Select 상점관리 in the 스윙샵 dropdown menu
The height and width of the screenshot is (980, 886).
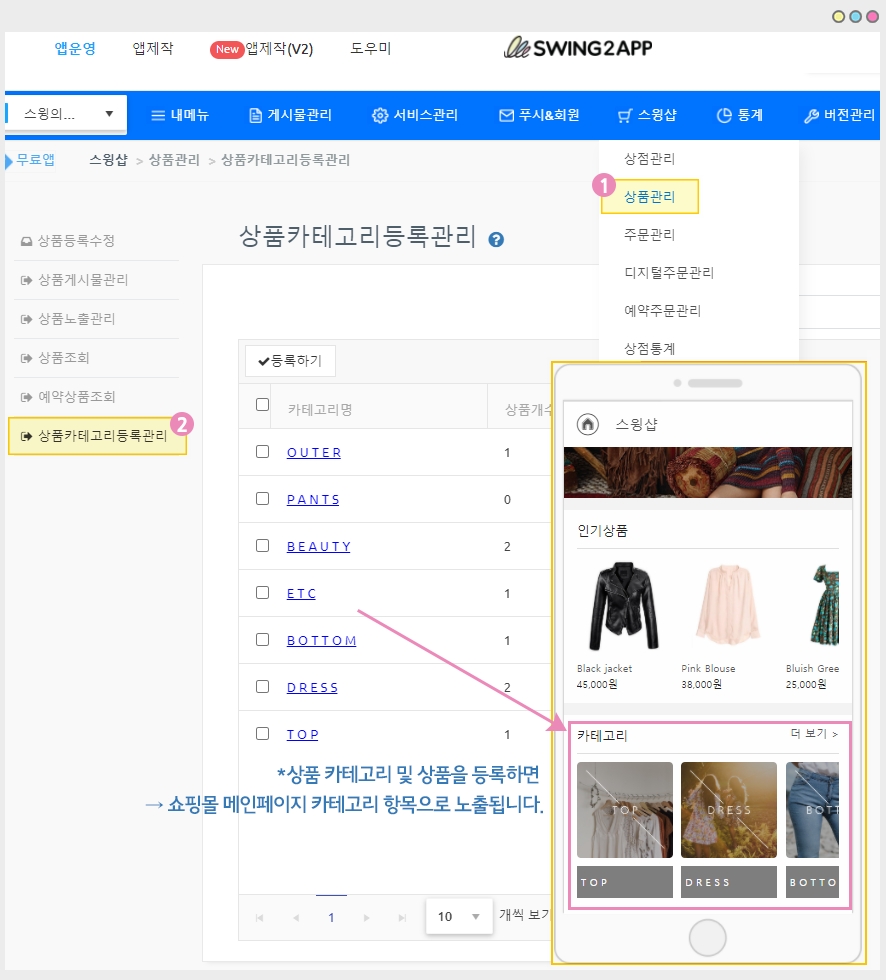pos(650,159)
